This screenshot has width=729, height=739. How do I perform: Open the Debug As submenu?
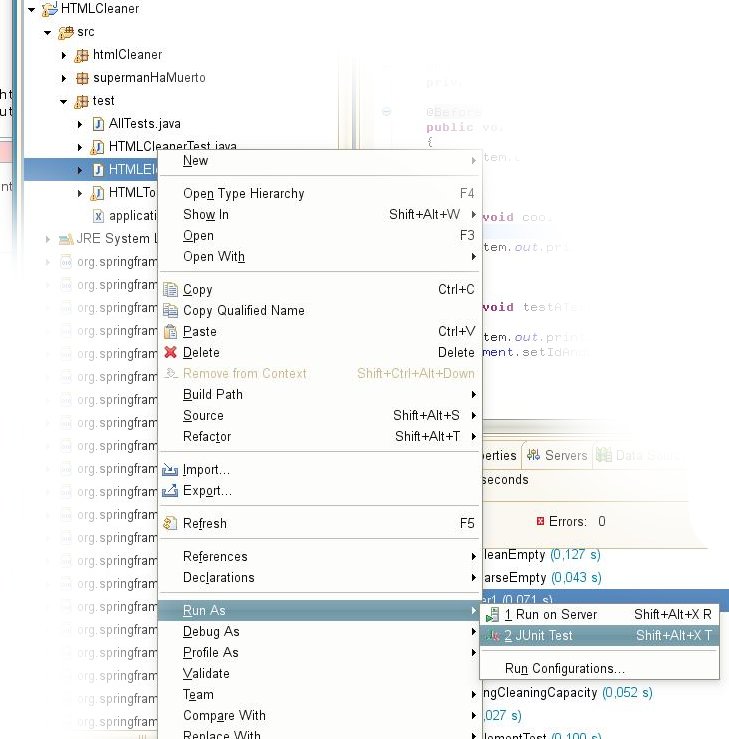(211, 632)
